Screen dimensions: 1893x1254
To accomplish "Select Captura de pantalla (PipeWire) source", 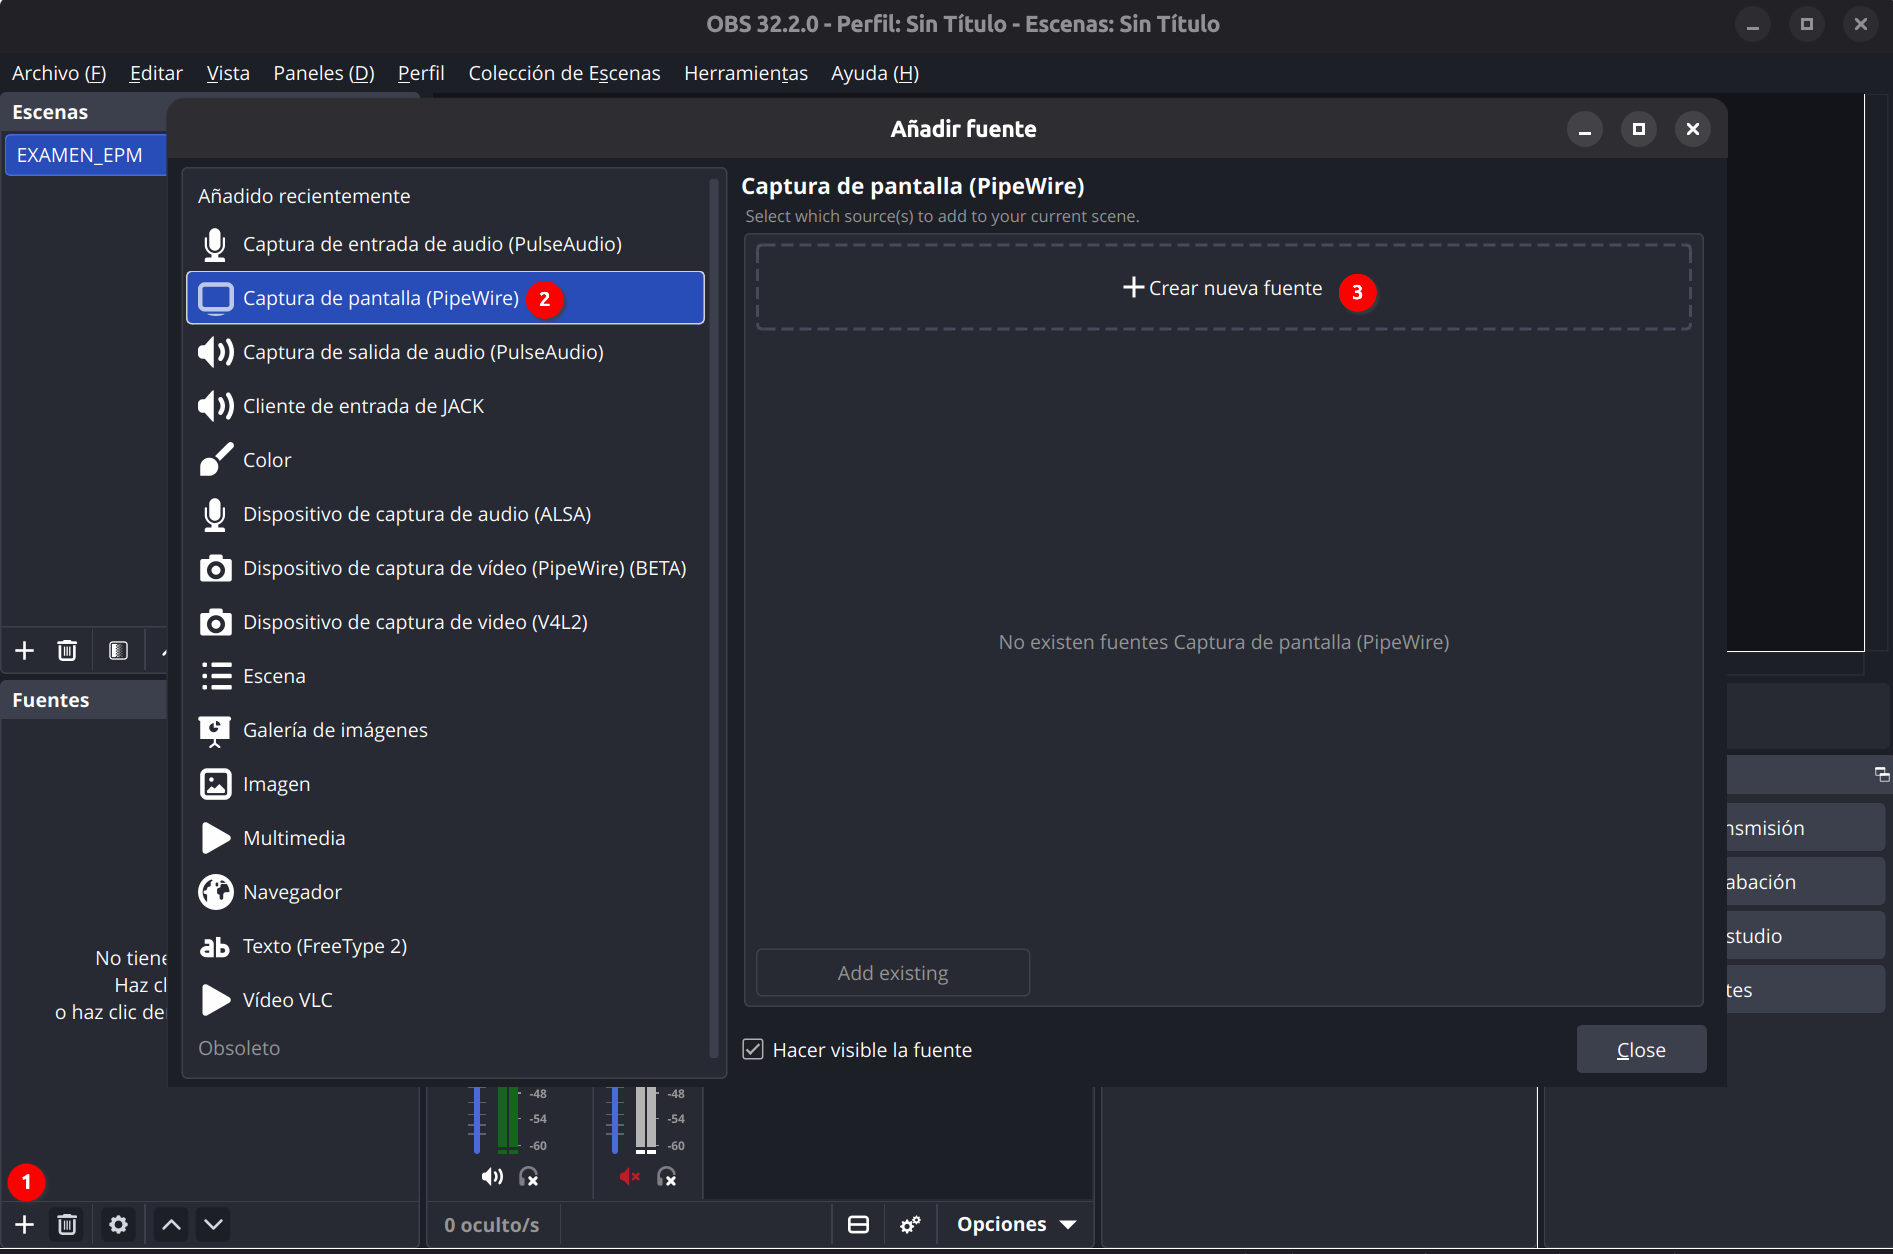I will [445, 298].
